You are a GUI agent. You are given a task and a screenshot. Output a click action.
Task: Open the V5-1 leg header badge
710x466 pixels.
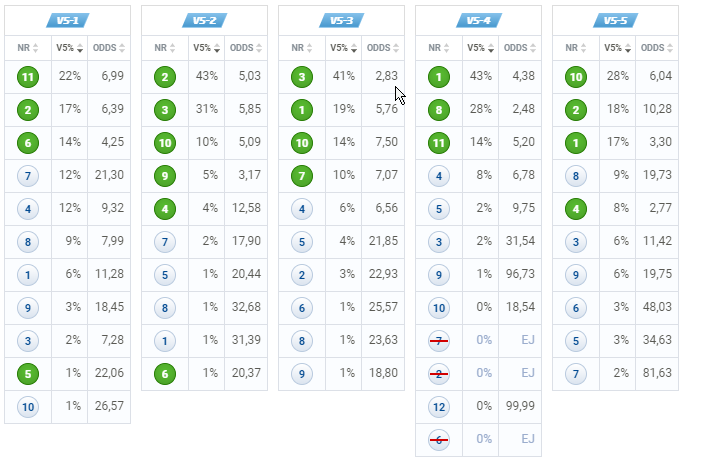[x=67, y=20]
